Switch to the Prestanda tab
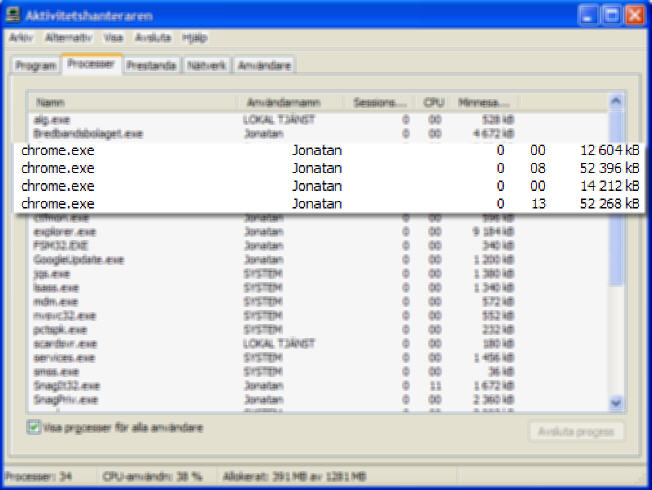The image size is (652, 490). [x=151, y=66]
